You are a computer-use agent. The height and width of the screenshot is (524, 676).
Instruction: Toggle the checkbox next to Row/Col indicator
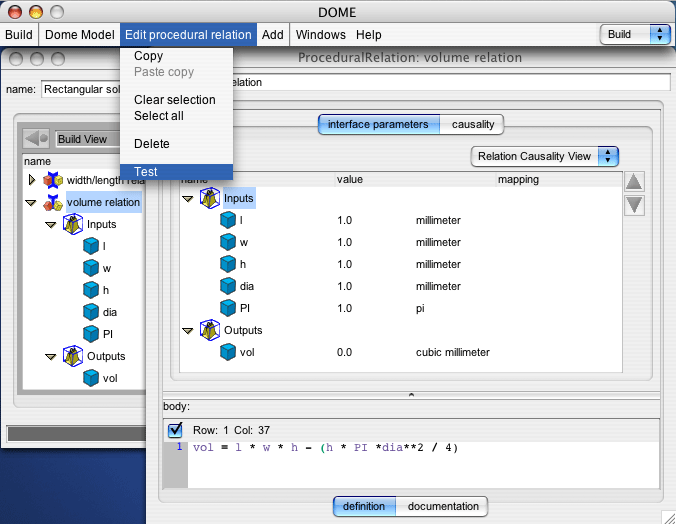[175, 430]
